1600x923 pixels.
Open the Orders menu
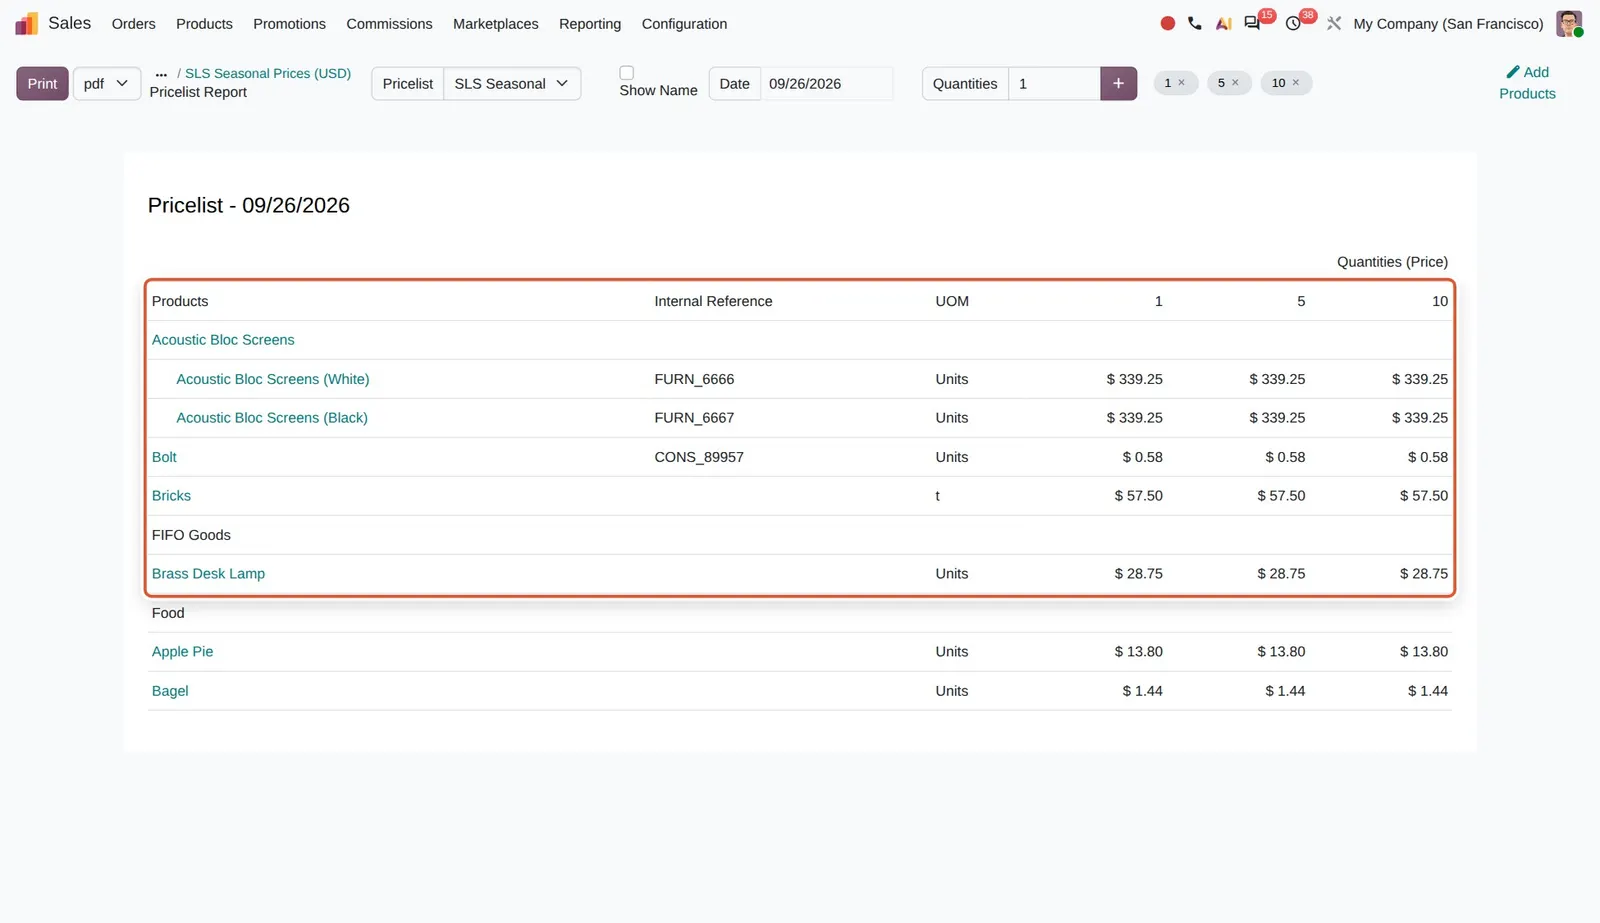(133, 24)
